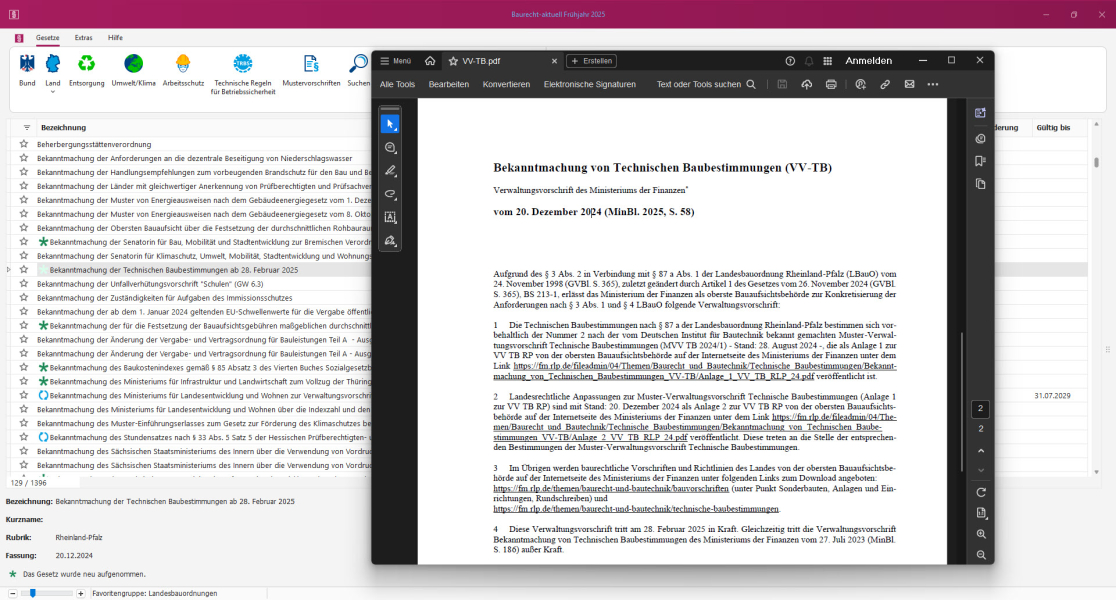Open the bauvorschriften URL link
Viewport: 1116px width, 600px height.
[x=611, y=489]
